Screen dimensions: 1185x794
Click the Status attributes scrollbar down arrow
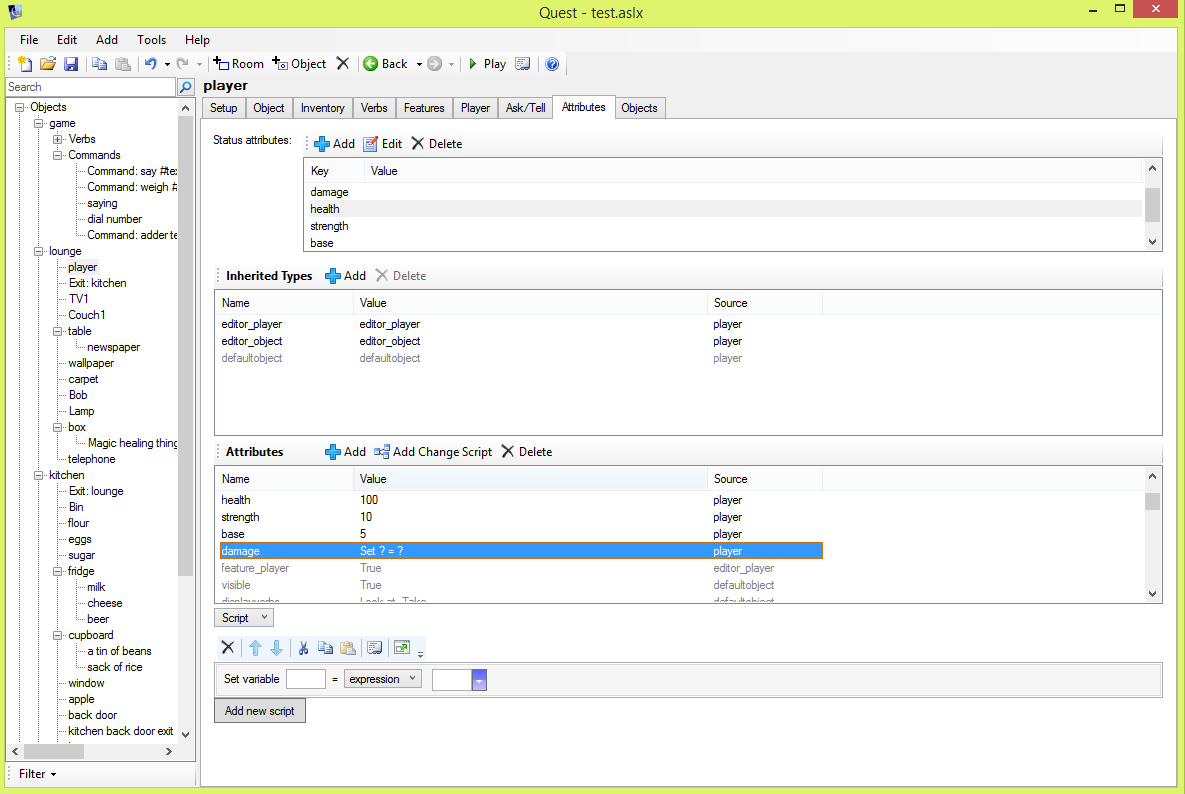pyautogui.click(x=1153, y=243)
